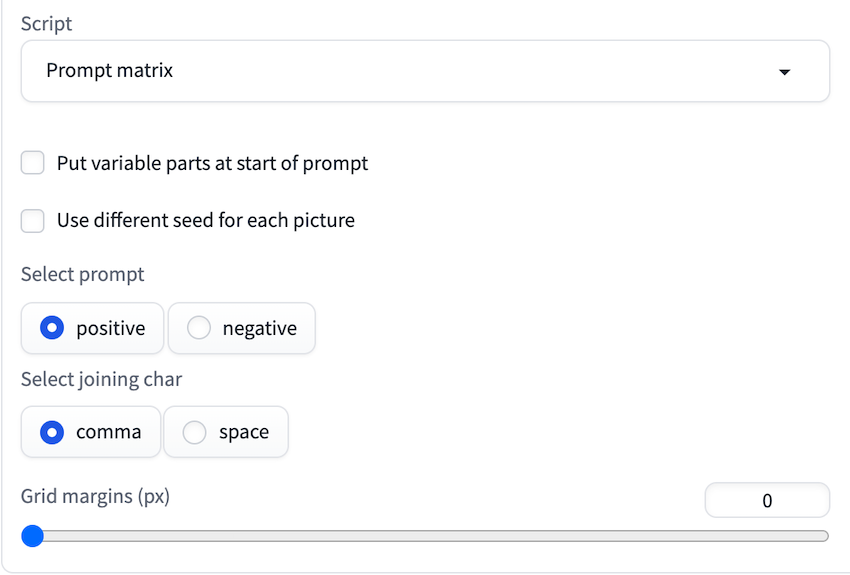Click the 'Script' heading label

[x=46, y=23]
